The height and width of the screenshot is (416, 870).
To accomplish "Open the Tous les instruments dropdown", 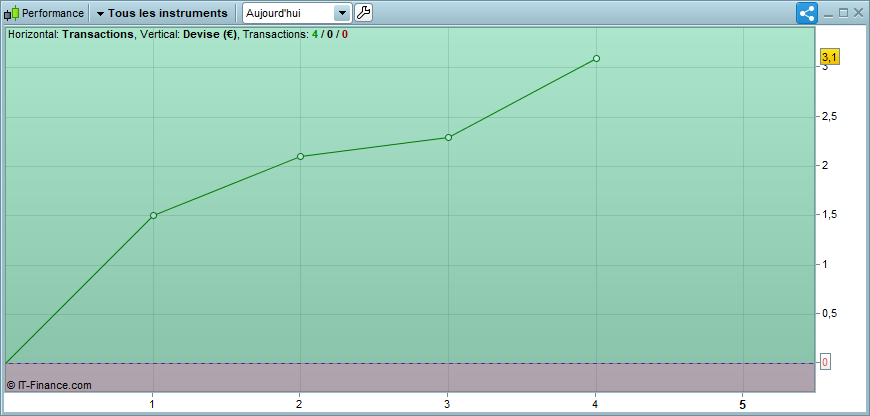I will pos(161,13).
